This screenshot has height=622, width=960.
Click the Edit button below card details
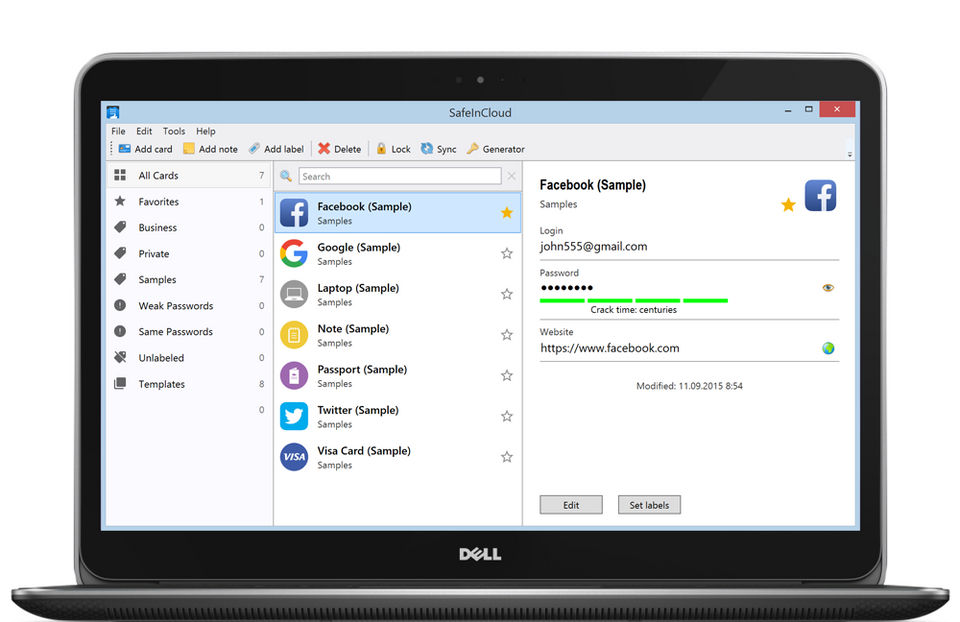571,505
